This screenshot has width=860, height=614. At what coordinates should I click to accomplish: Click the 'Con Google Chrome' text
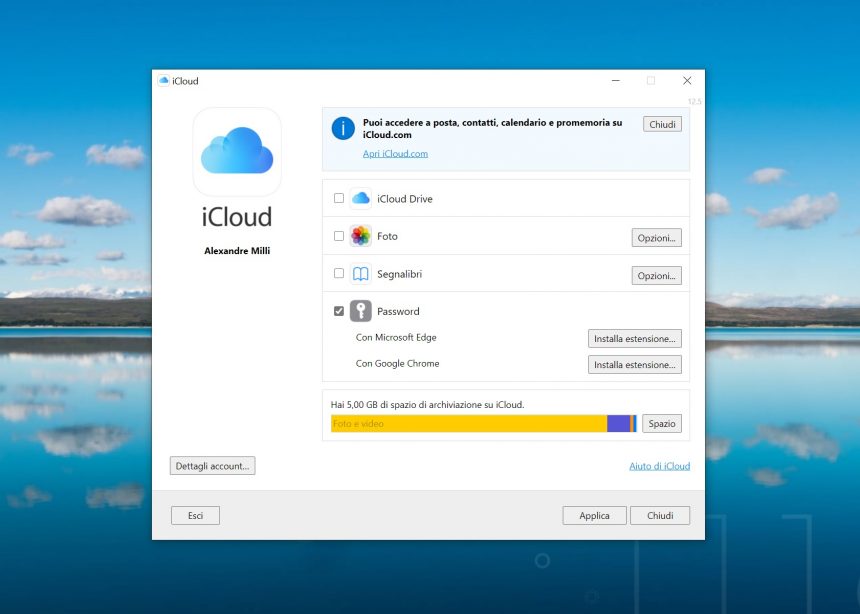pyautogui.click(x=398, y=363)
